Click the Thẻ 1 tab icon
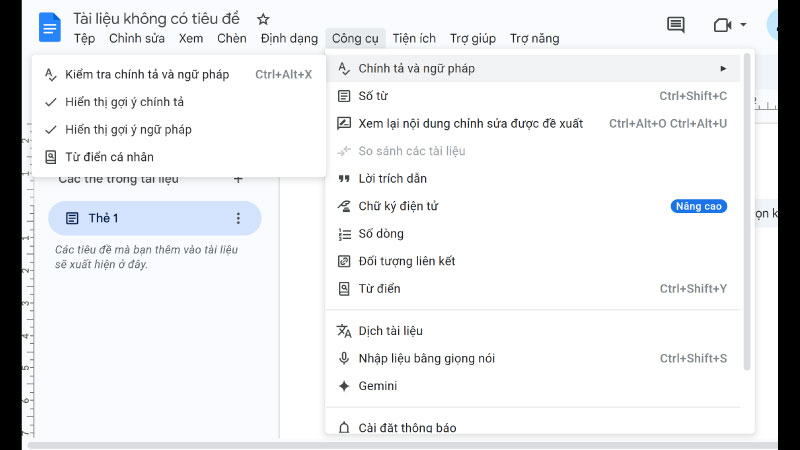Screen dimensions: 800x450 click(x=72, y=218)
